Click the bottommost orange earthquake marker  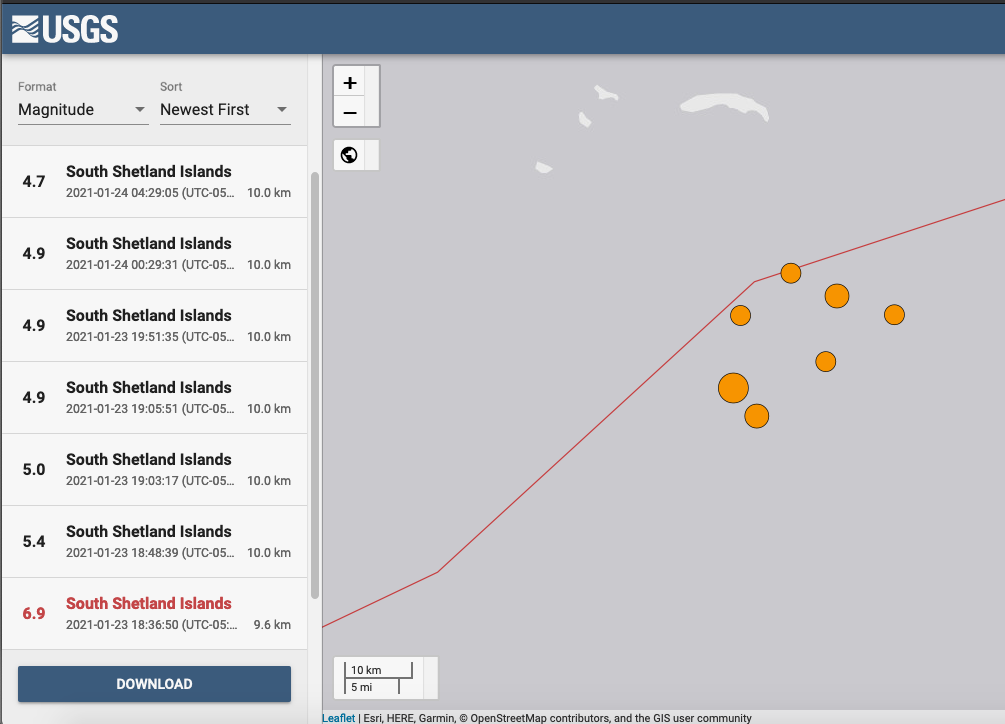point(757,416)
